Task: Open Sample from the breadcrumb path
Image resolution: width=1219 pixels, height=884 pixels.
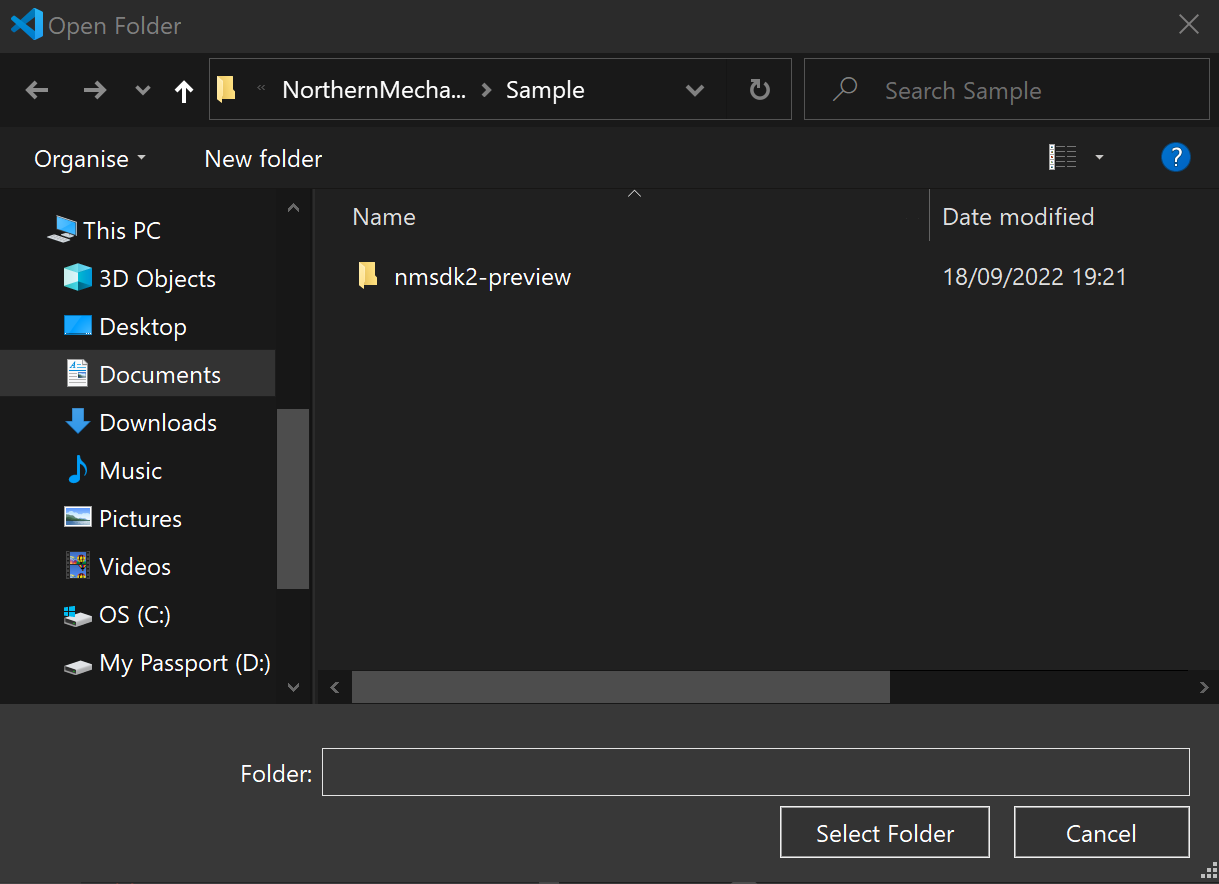Action: click(544, 89)
